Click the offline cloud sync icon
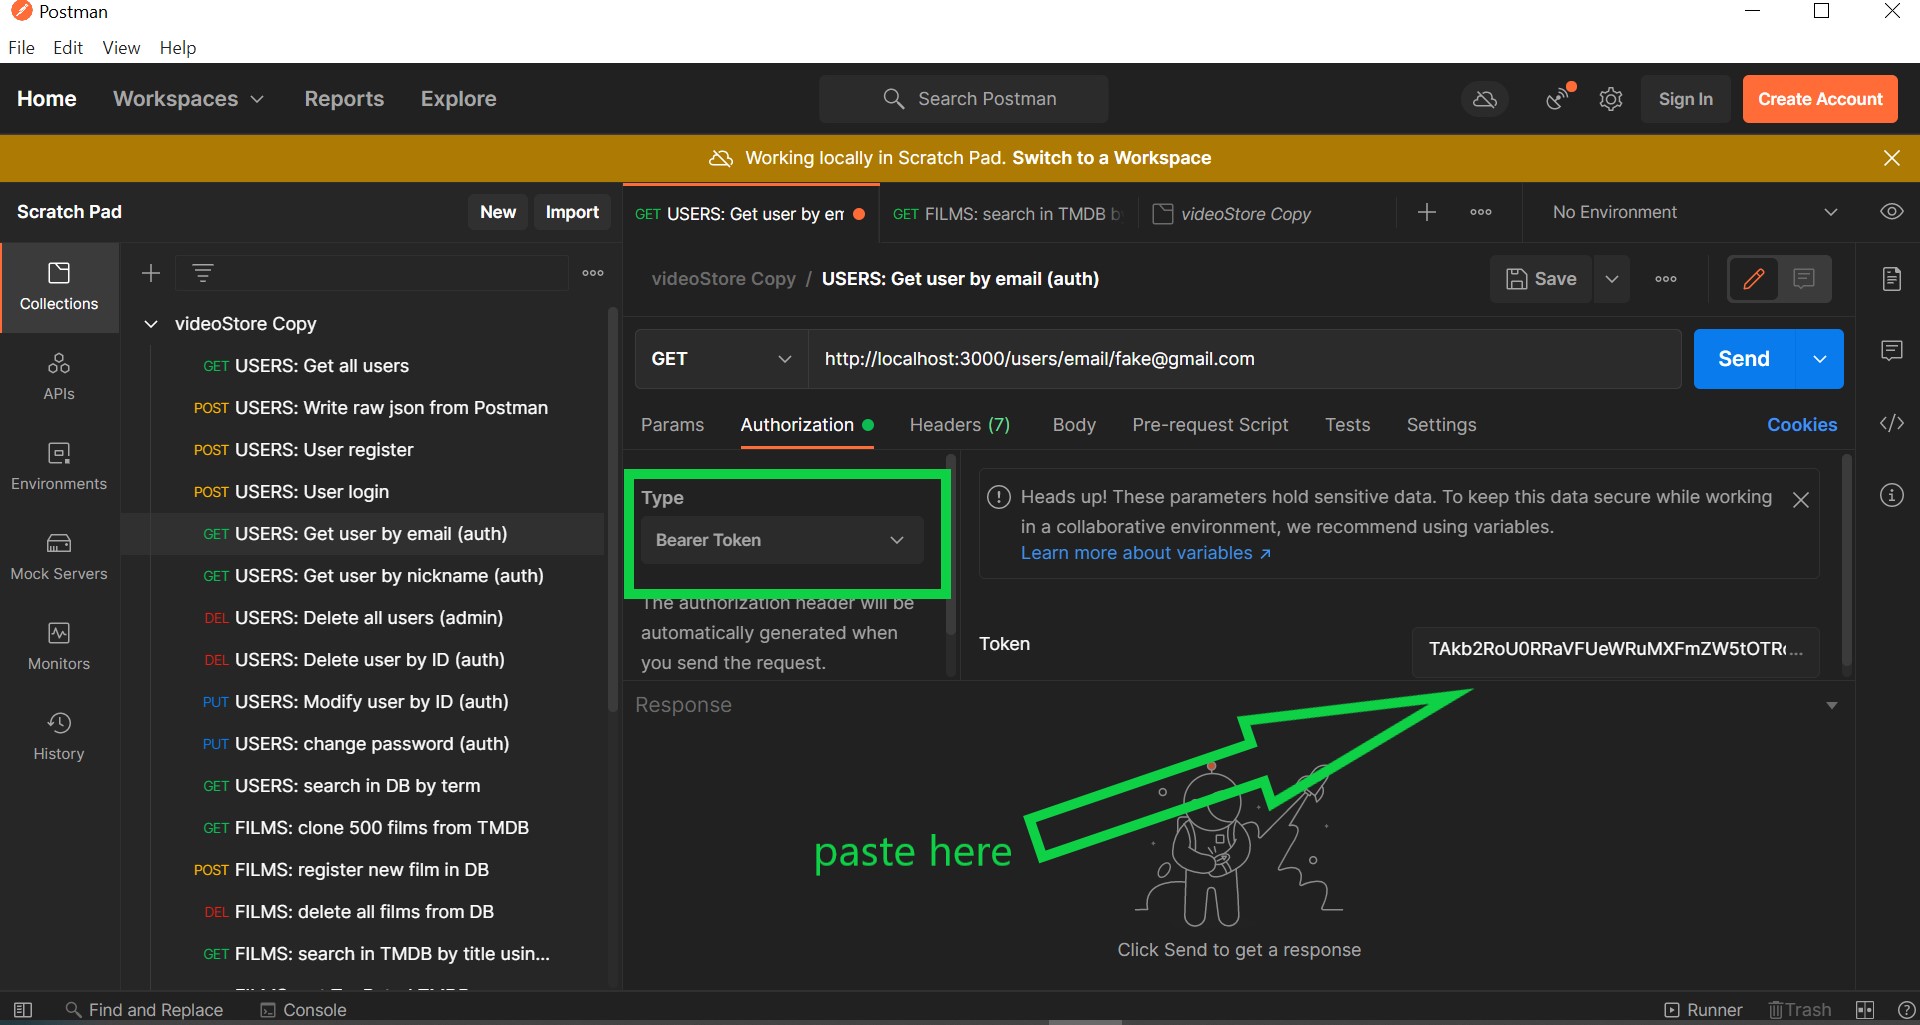This screenshot has height=1025, width=1920. point(1485,99)
